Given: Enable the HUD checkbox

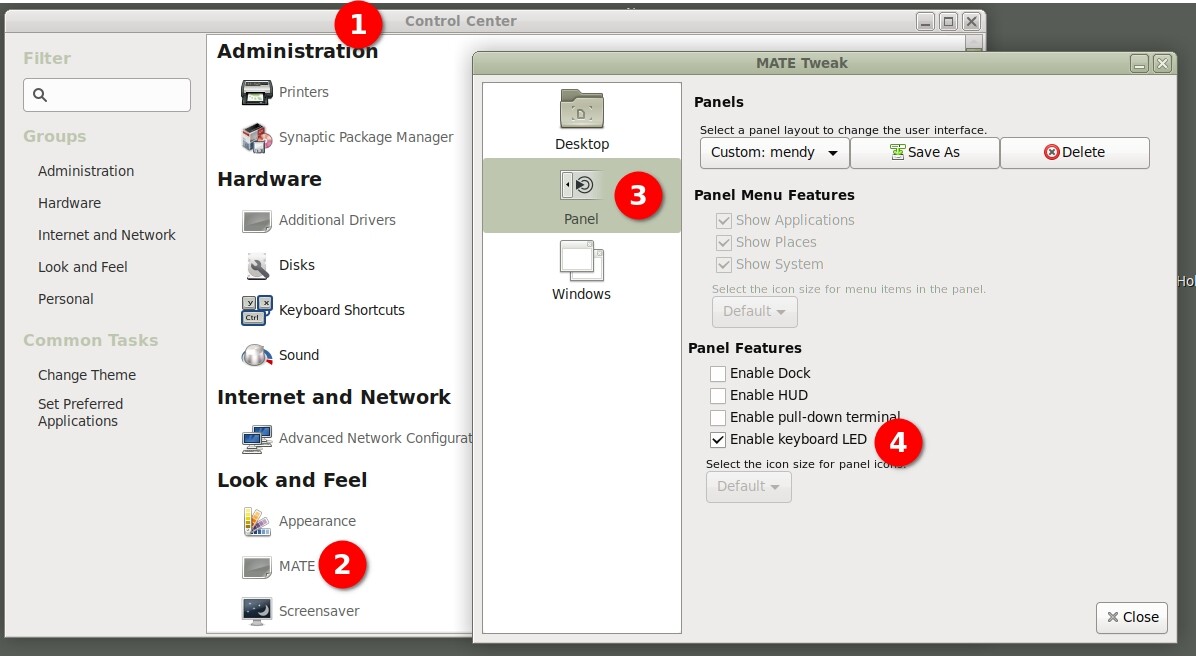Looking at the screenshot, I should [x=718, y=396].
